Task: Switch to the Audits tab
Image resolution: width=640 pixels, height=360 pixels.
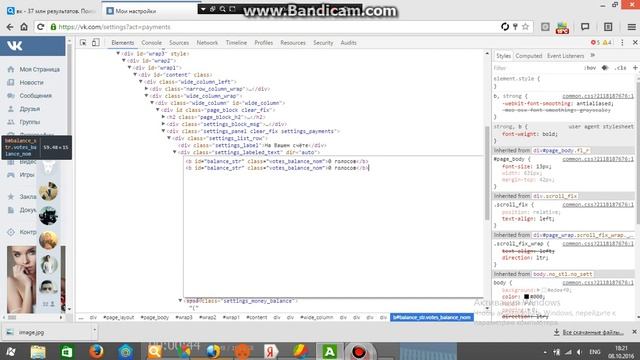Action: 348,42
